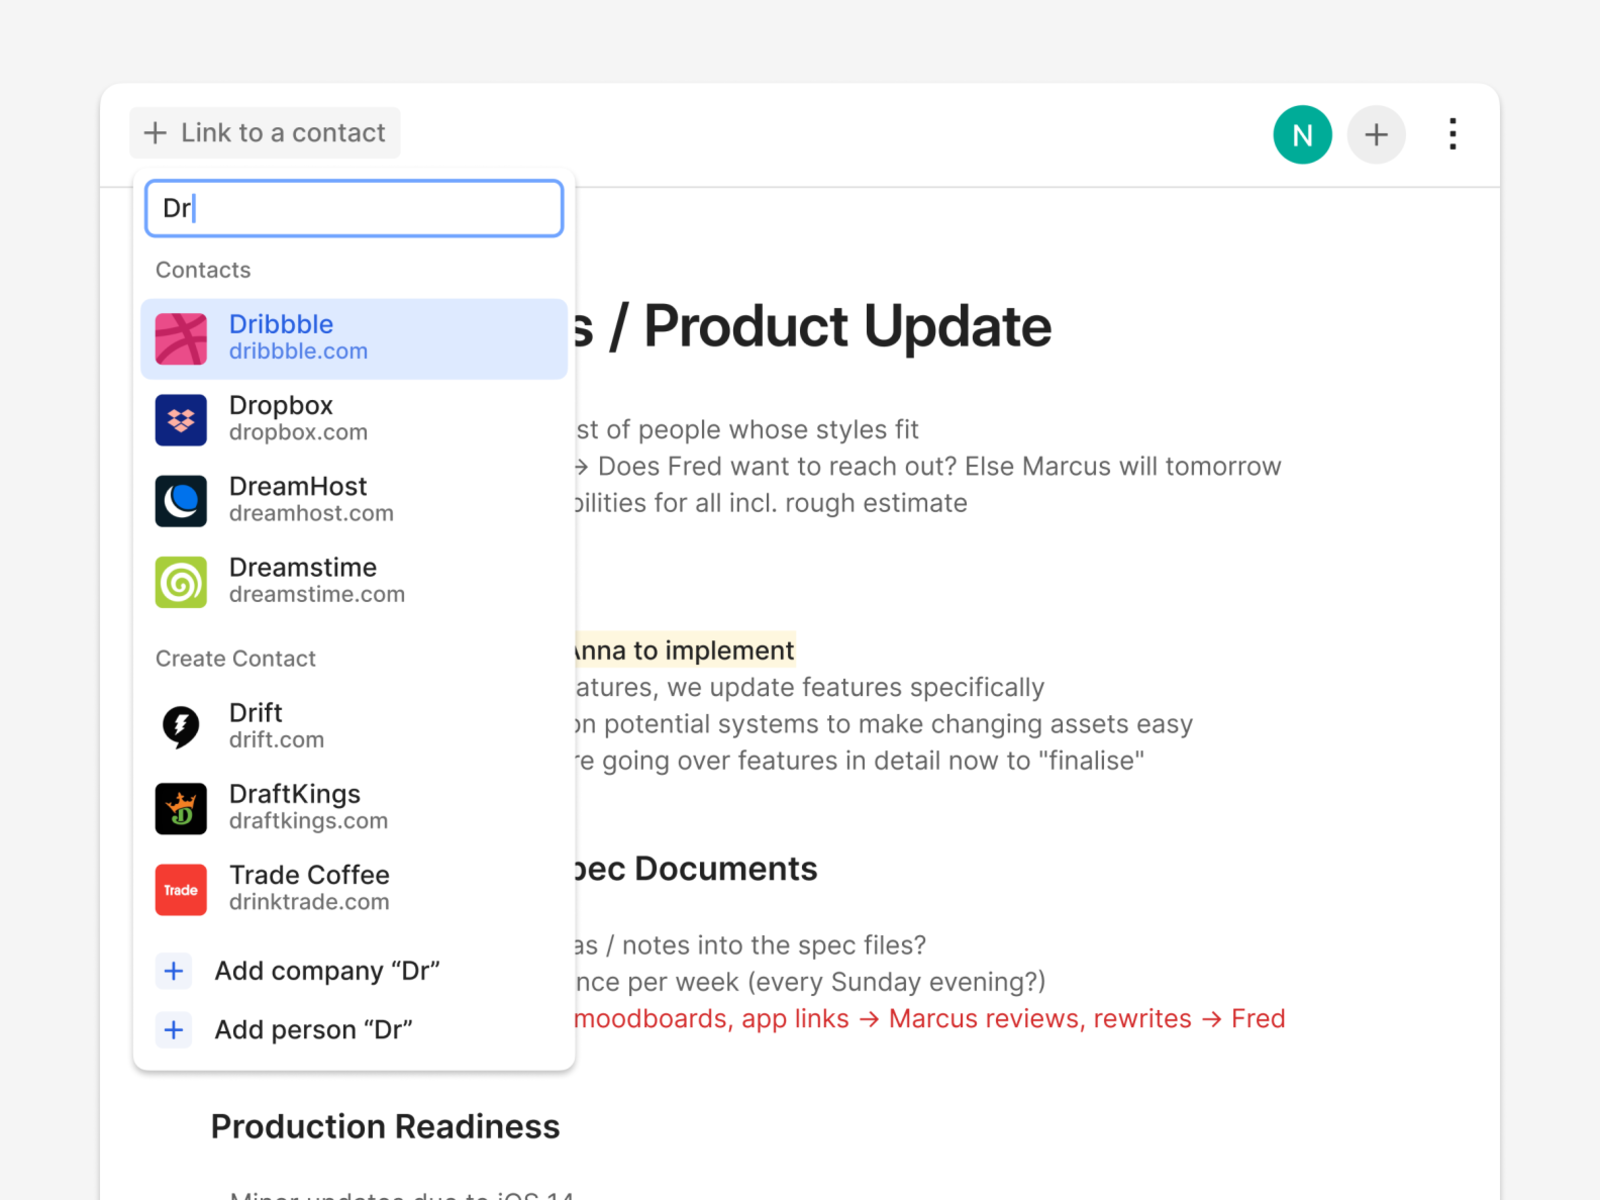Click the 'ec Documents' heading
The width and height of the screenshot is (1600, 1200).
697,869
